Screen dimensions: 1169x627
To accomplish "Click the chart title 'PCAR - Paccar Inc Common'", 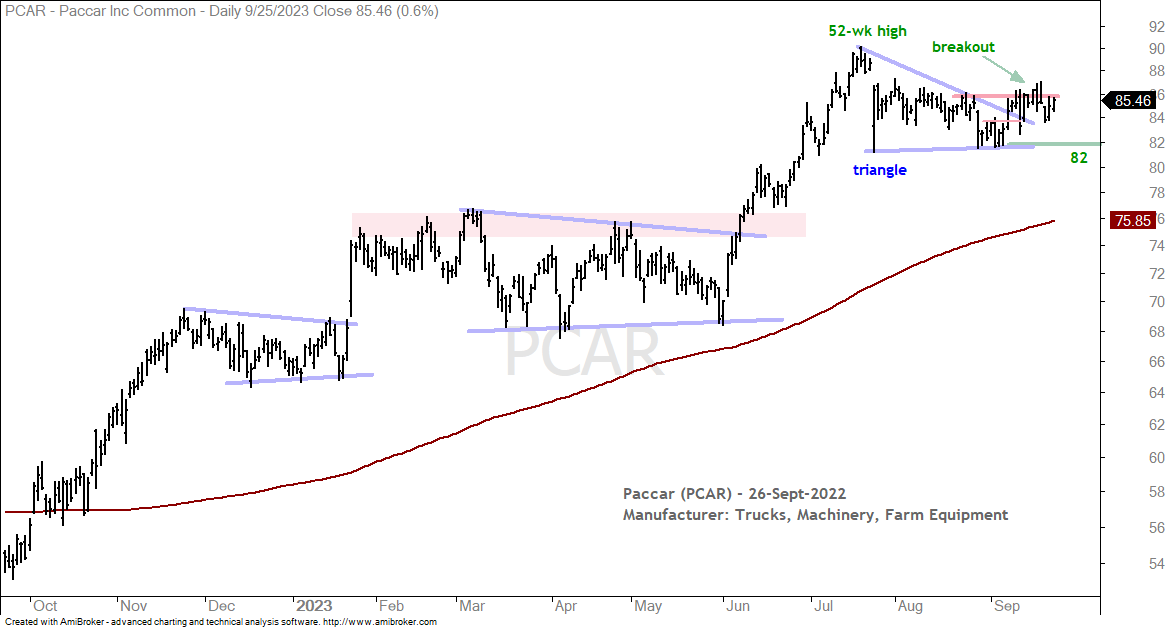I will pos(101,11).
